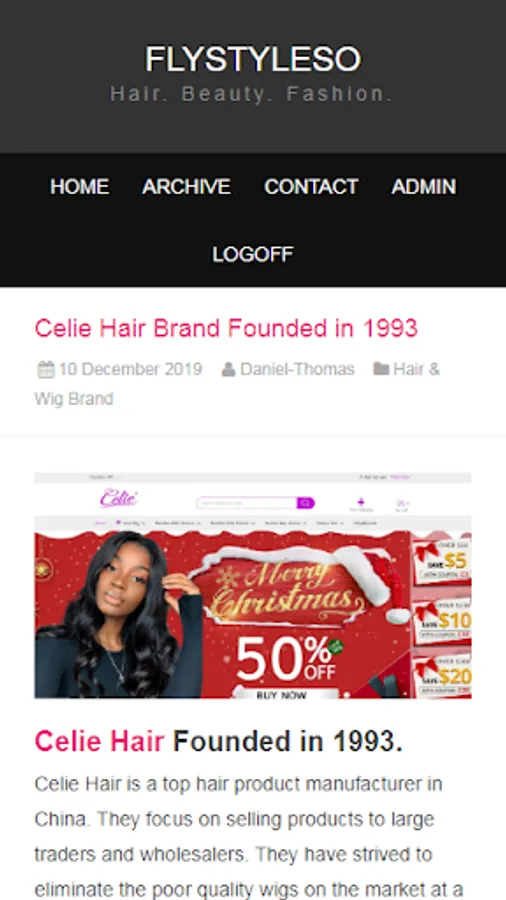The width and height of the screenshot is (506, 900).
Task: Open post titled Celie Hair Brand Founded in 1993
Action: click(226, 328)
